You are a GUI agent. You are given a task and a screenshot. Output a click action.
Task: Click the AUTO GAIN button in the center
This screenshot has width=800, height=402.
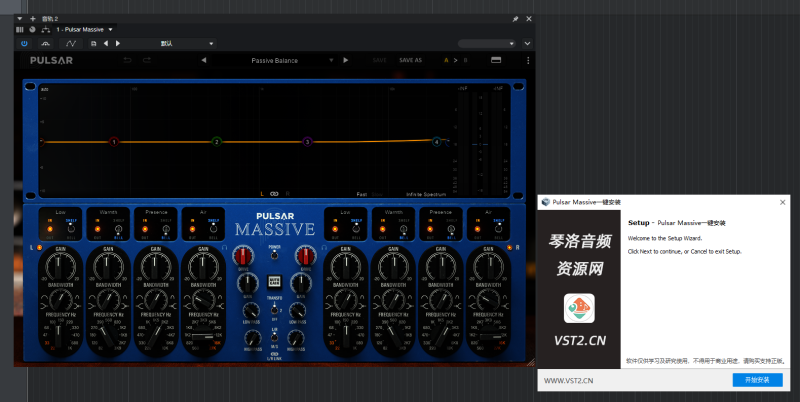pos(275,281)
